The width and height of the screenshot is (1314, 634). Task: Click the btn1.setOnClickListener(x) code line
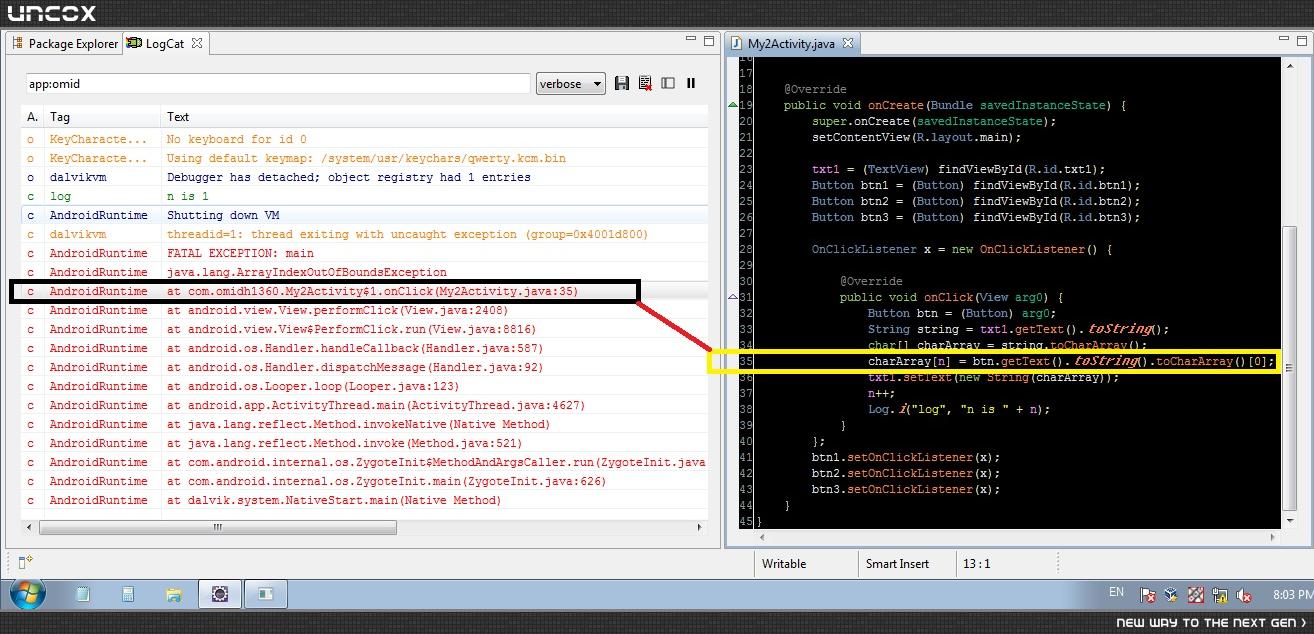pyautogui.click(x=906, y=457)
